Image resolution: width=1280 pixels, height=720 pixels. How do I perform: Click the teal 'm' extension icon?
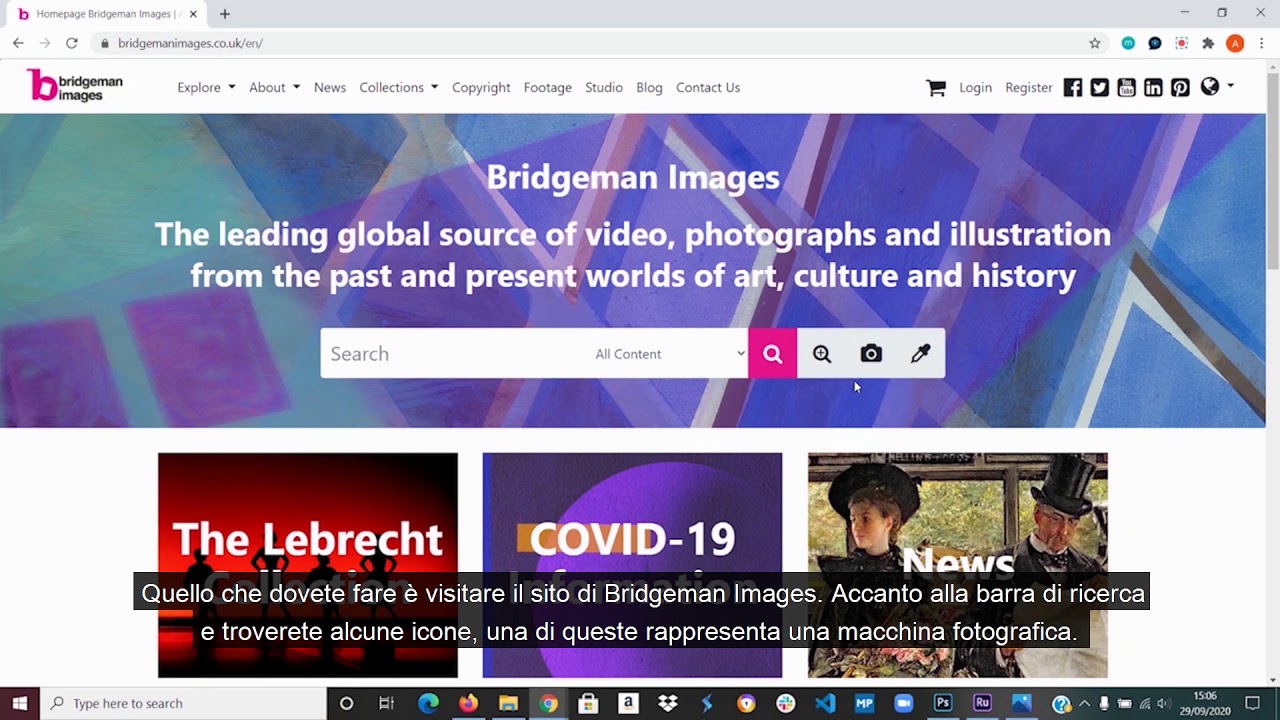tap(1128, 43)
